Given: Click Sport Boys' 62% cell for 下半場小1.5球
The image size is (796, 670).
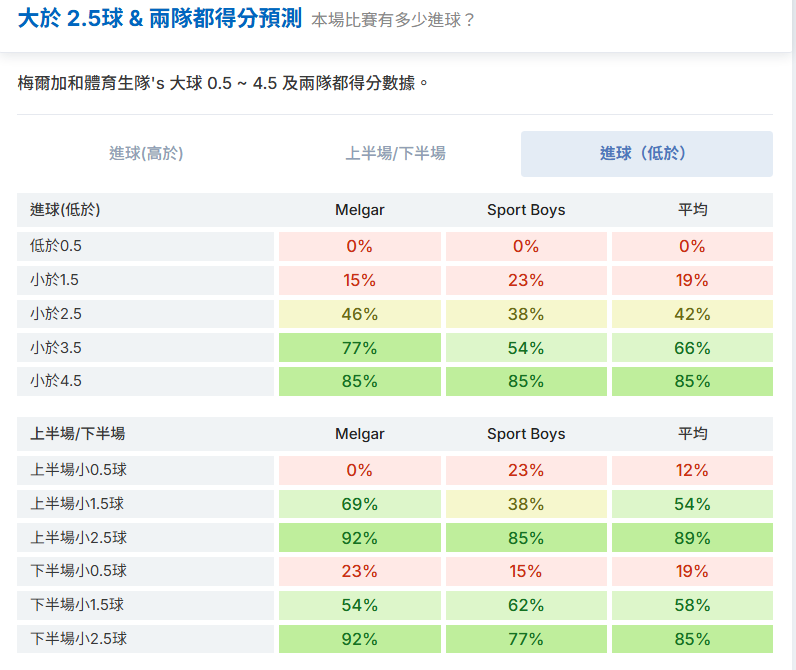Looking at the screenshot, I should [526, 605].
